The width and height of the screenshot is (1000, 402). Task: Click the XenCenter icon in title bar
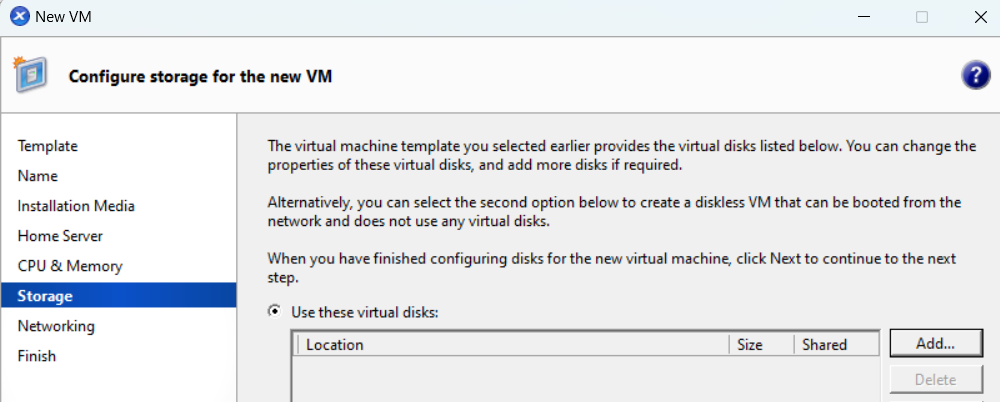click(19, 17)
